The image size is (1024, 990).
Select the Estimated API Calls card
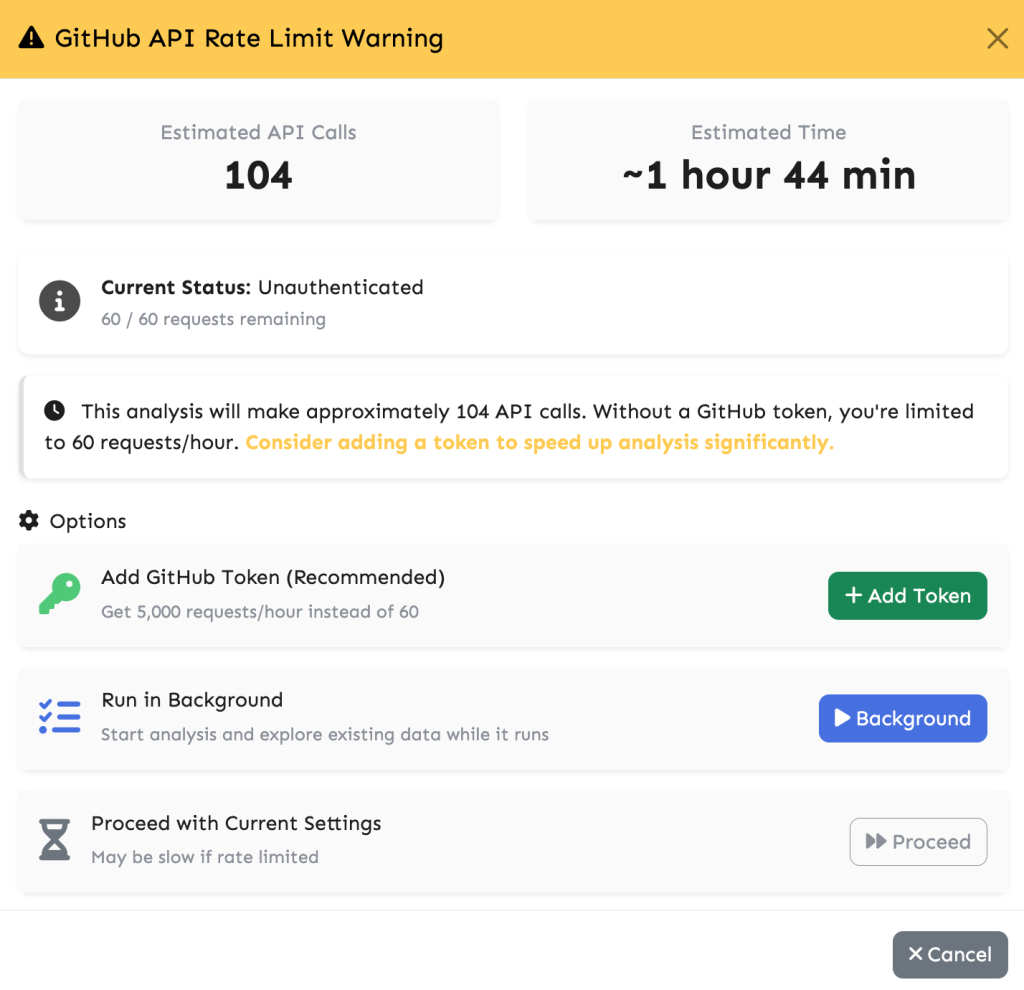coord(257,159)
